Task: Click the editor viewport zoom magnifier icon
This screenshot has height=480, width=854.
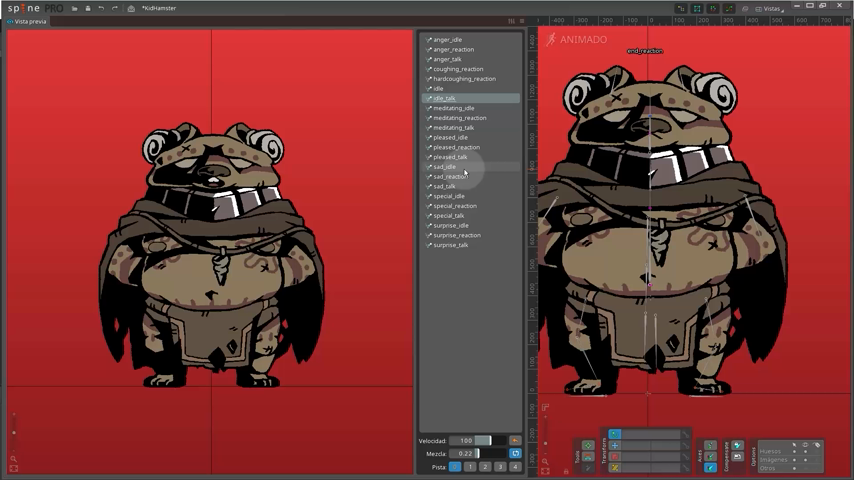Action: click(x=545, y=461)
